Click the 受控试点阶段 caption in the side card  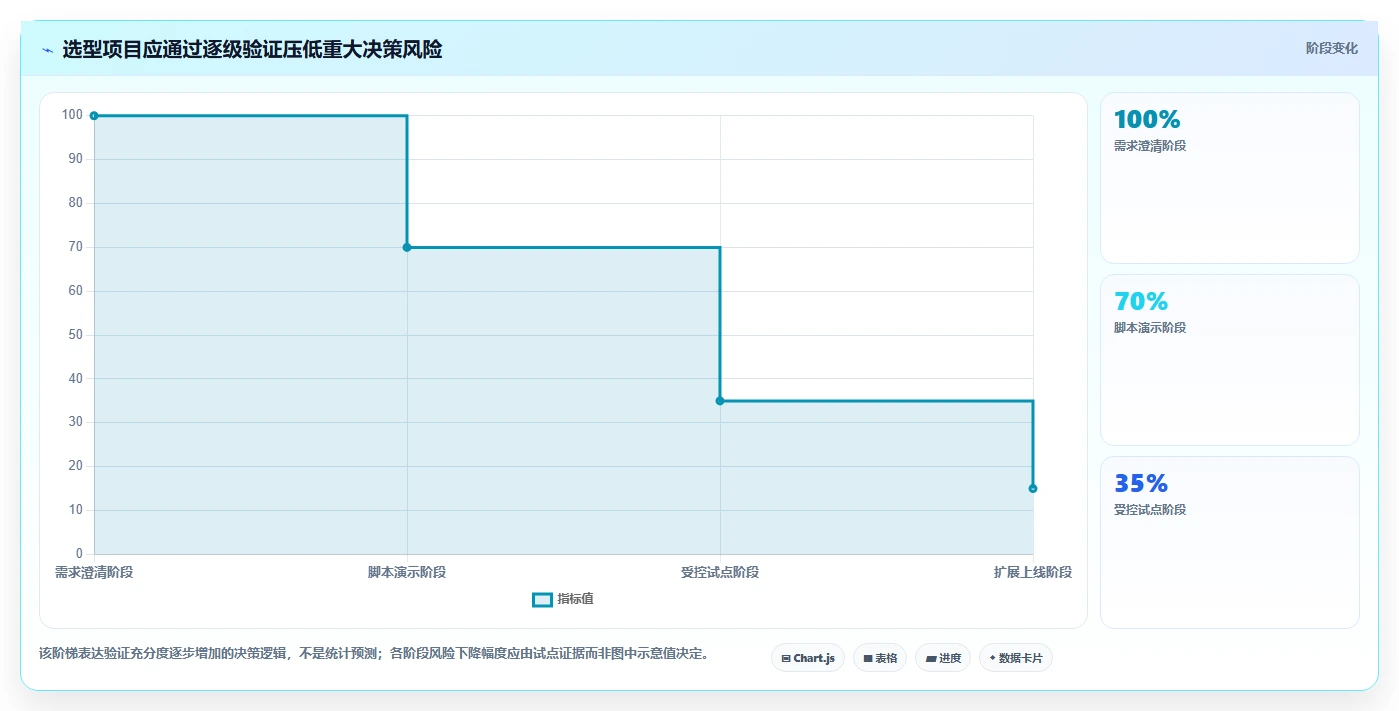[1150, 510]
